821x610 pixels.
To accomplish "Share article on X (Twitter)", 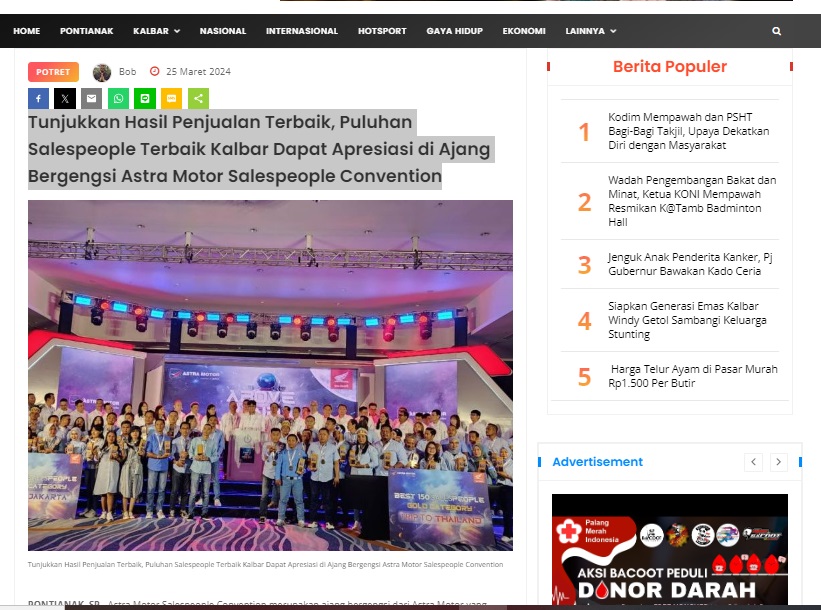I will 65,98.
